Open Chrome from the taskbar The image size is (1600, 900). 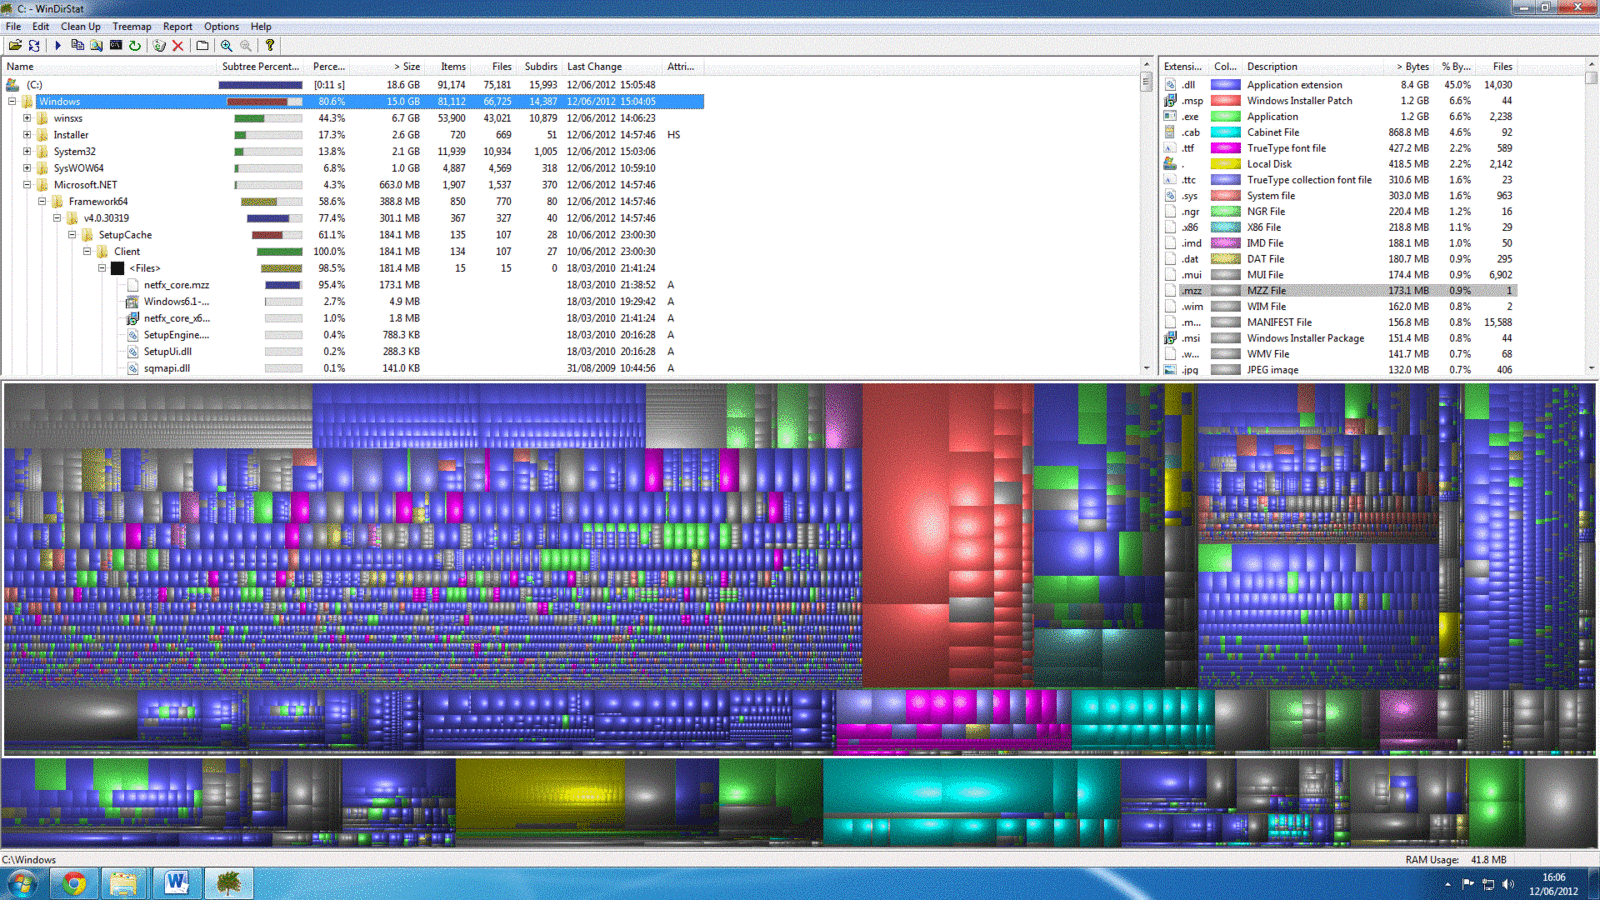coord(74,883)
